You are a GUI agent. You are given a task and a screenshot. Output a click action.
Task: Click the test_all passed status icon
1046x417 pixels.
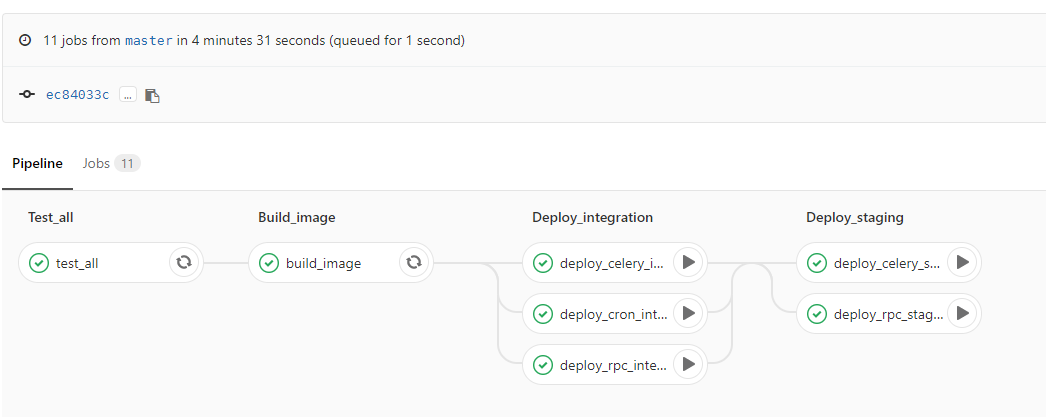coord(39,264)
